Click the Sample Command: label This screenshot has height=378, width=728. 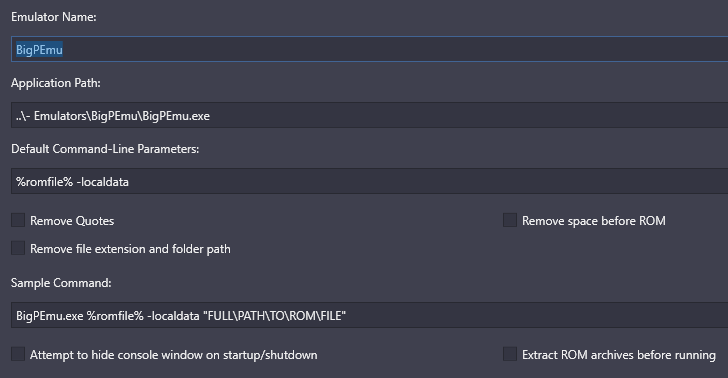click(x=61, y=282)
